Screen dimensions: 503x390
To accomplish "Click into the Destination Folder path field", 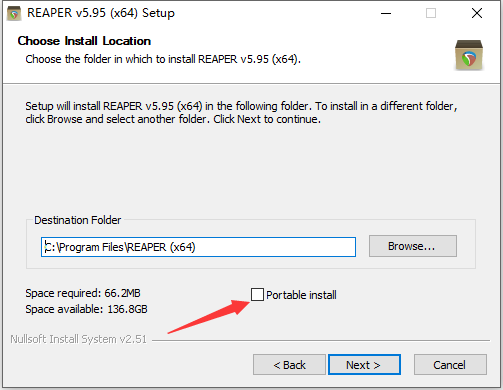I will pyautogui.click(x=198, y=247).
